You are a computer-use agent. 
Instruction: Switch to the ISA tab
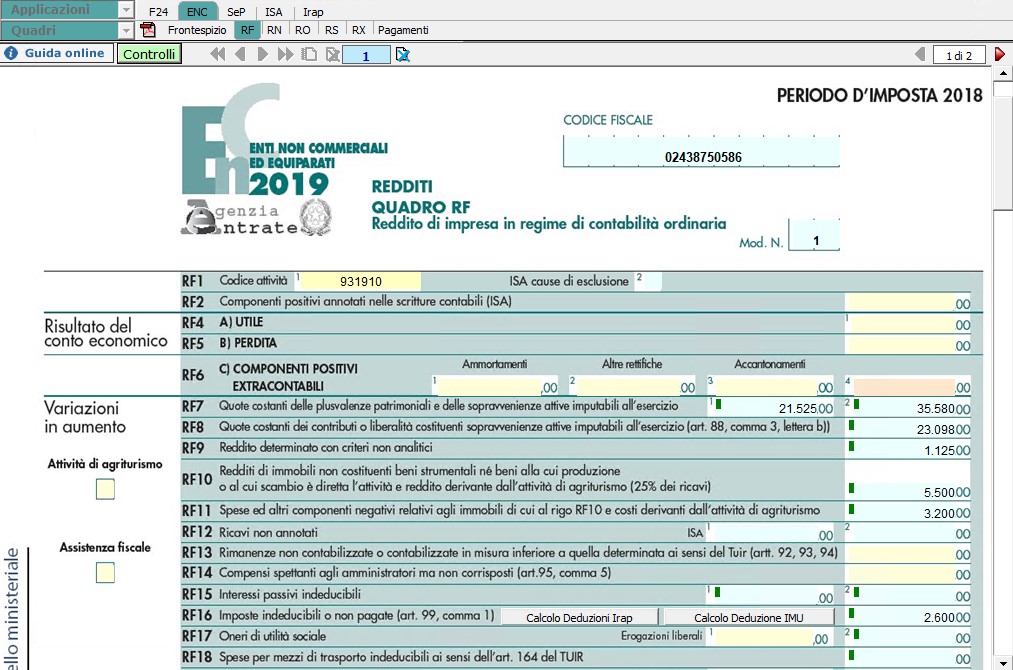click(274, 12)
